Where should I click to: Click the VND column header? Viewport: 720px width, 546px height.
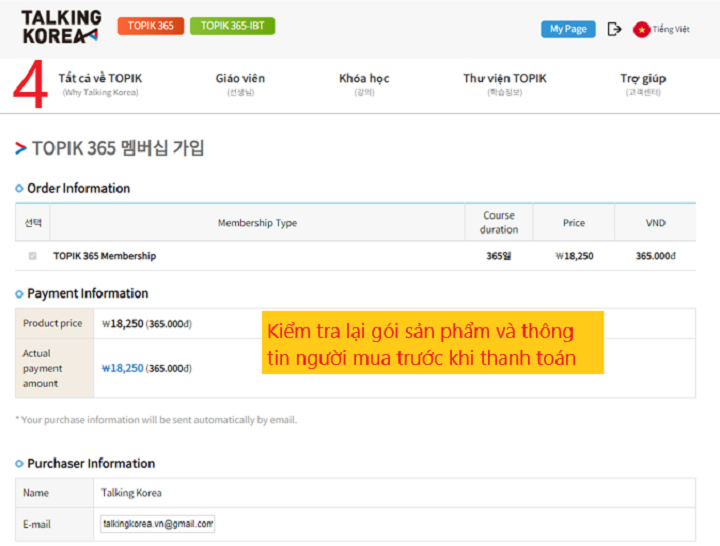tap(655, 223)
